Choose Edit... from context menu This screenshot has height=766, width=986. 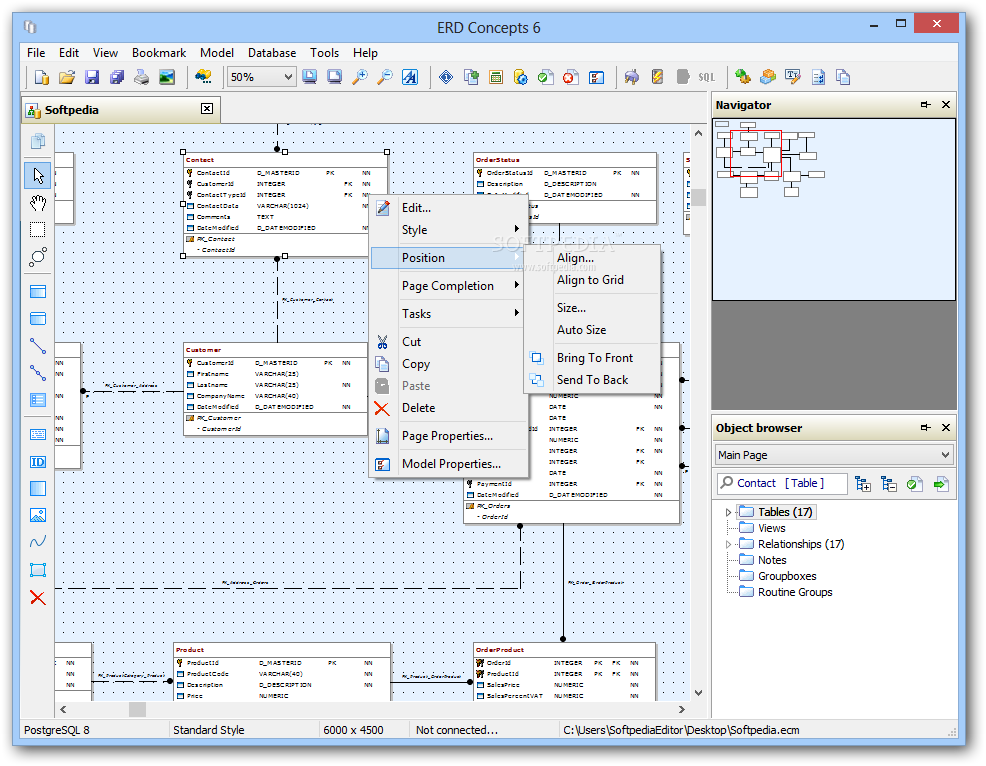[448, 208]
